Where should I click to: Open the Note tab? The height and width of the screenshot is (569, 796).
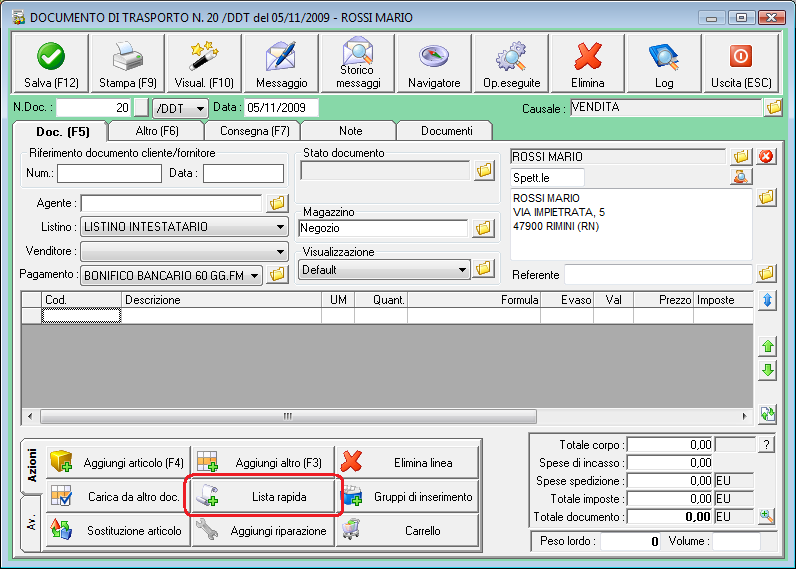[x=350, y=131]
